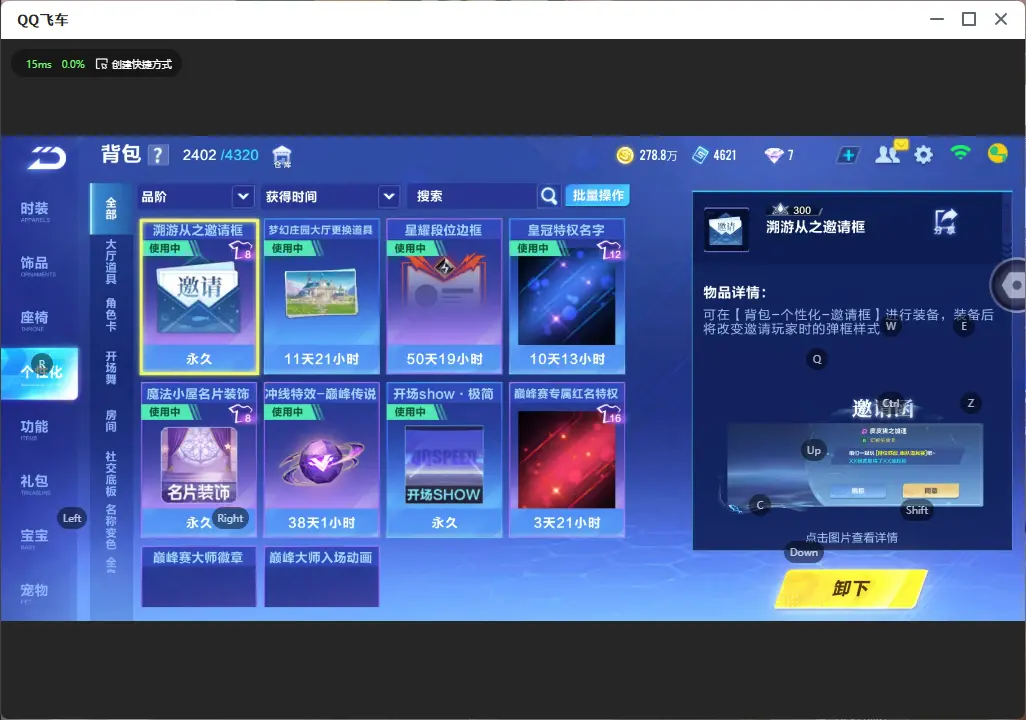
Task: Switch to the 房间 sub-tab
Action: click(x=111, y=421)
